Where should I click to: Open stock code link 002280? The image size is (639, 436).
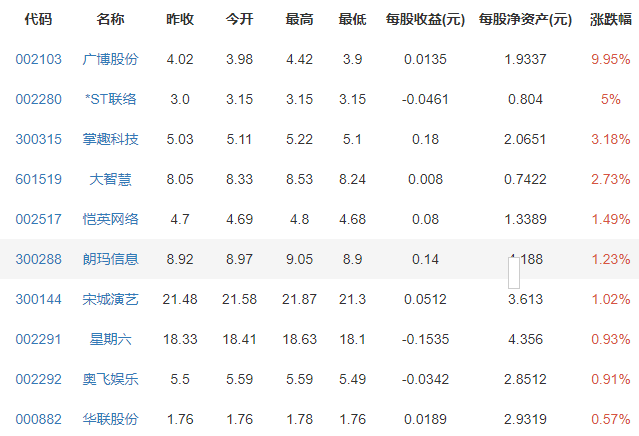click(x=38, y=99)
